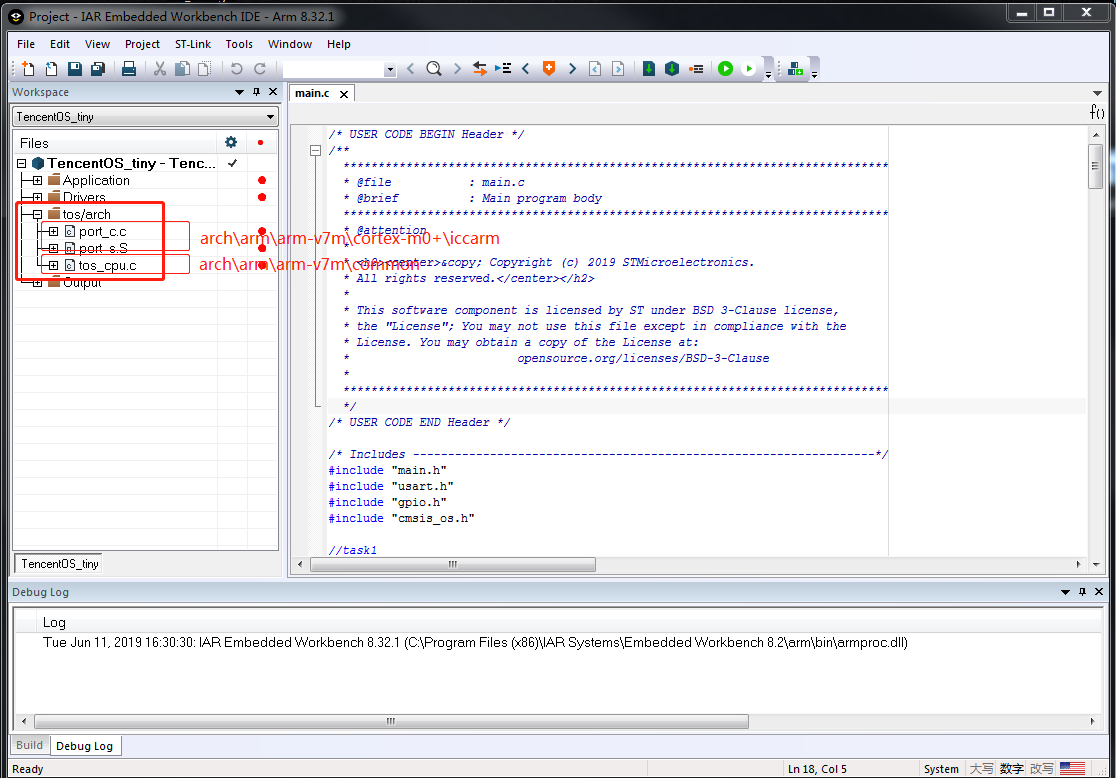
Task: Click the New Document icon
Action: (x=28, y=69)
